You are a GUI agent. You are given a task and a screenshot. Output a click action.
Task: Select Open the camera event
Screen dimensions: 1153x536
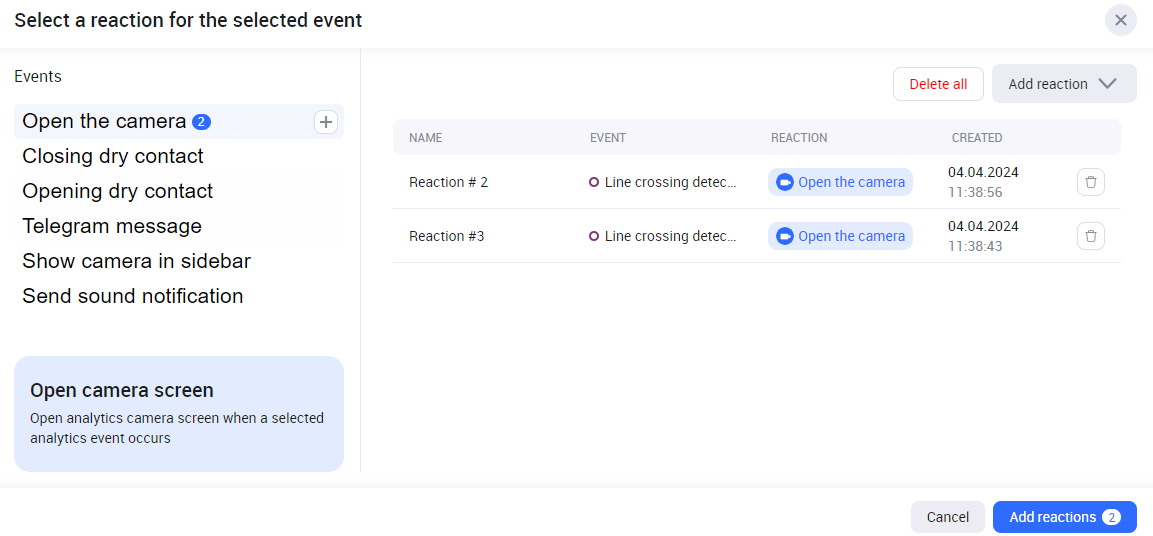[x=104, y=121]
